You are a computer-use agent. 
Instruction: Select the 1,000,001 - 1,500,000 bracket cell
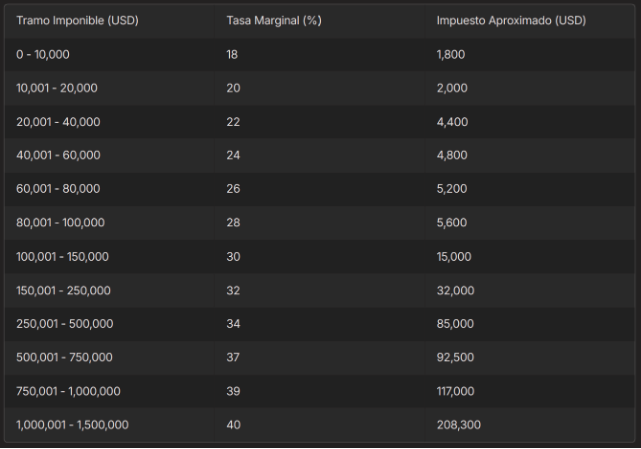pyautogui.click(x=72, y=425)
